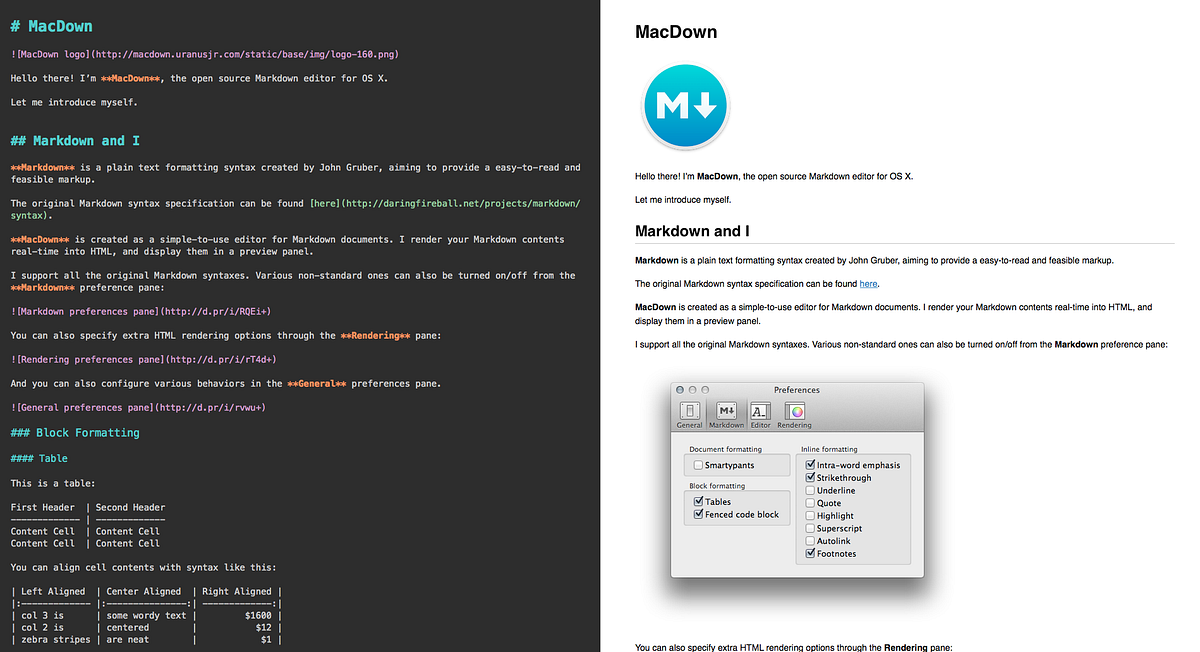Follow the "here" link in the preview
The height and width of the screenshot is (652, 1200).
(868, 284)
